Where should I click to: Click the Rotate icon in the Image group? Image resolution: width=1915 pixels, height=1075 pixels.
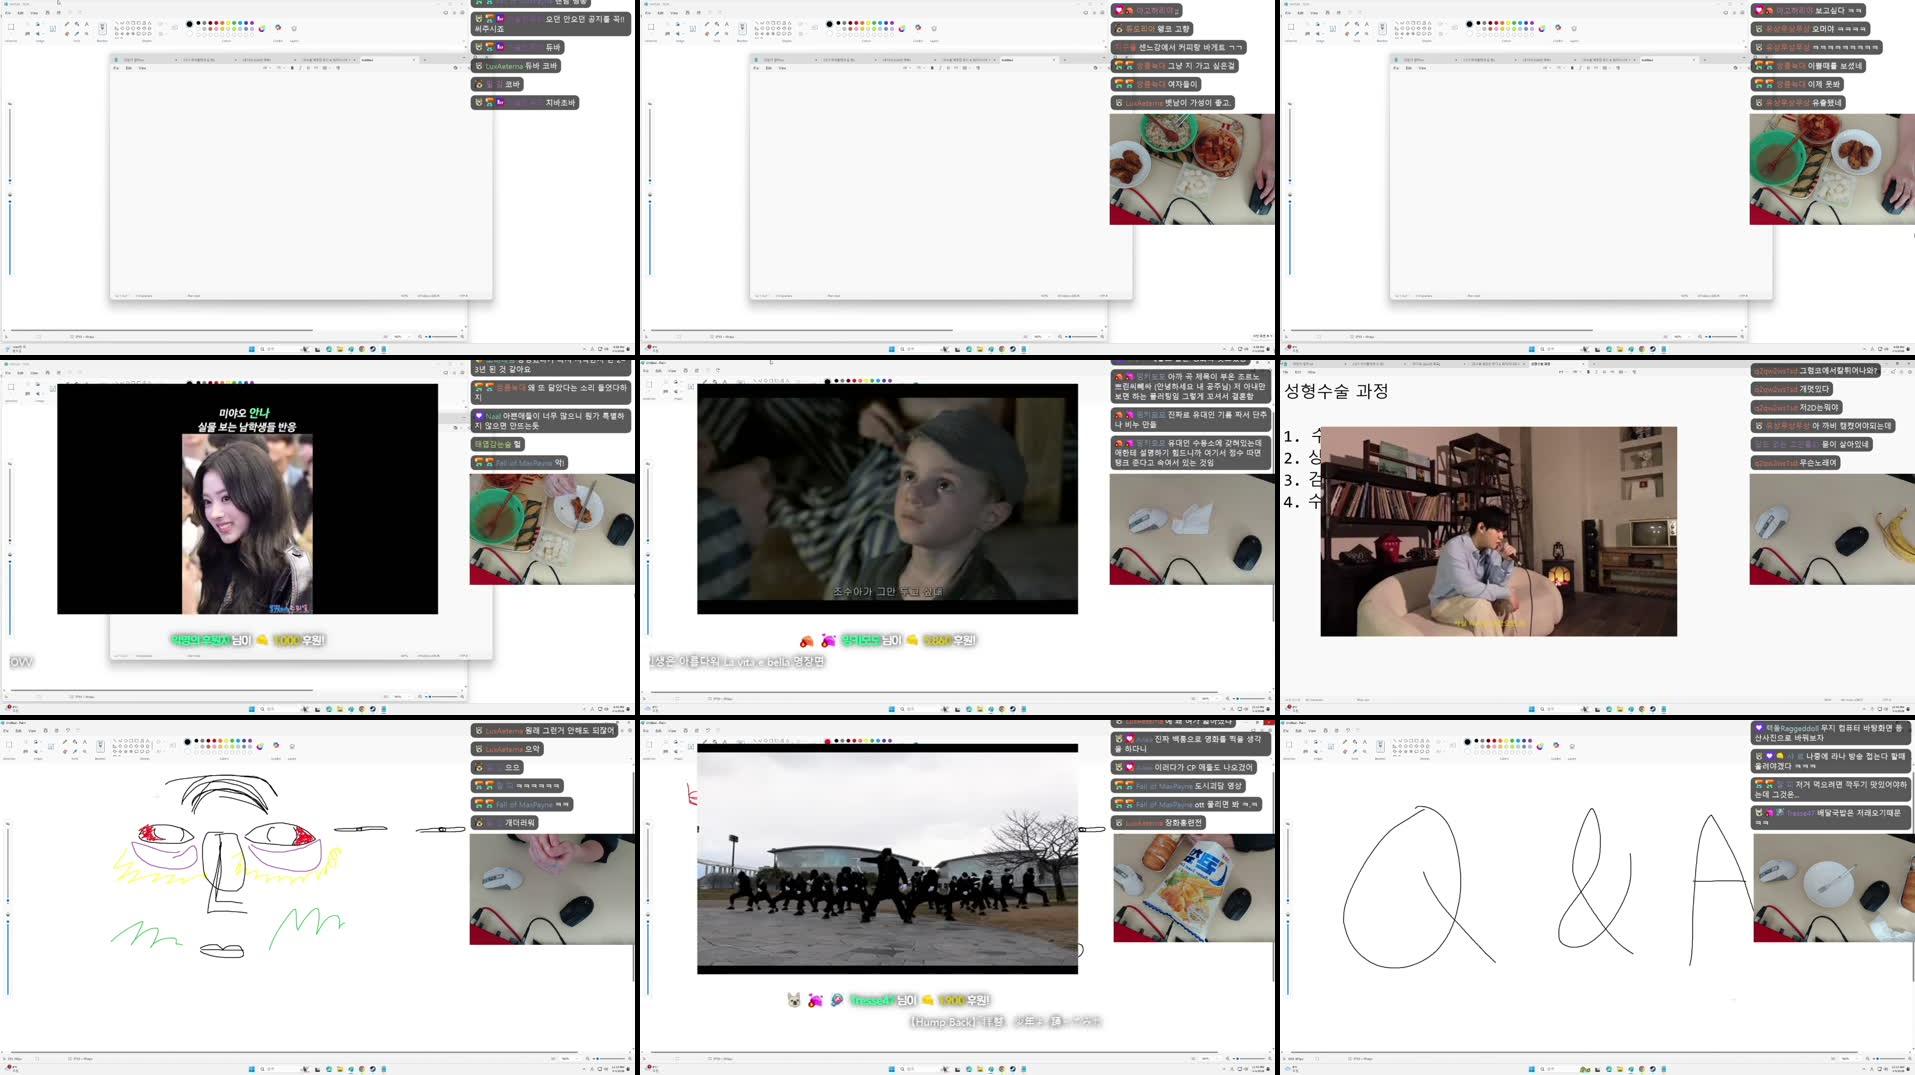tap(37, 24)
